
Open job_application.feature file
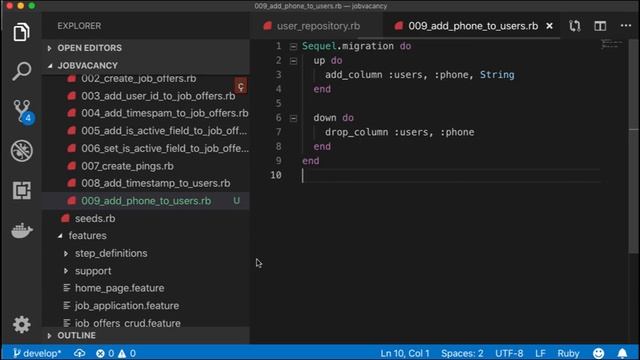(x=145, y=306)
